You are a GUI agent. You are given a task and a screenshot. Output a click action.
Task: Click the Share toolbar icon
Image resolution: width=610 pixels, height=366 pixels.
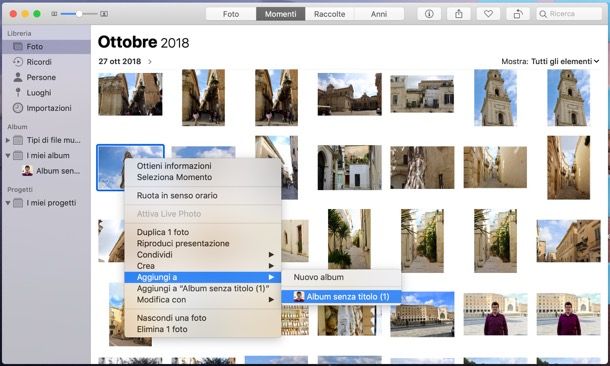[459, 14]
